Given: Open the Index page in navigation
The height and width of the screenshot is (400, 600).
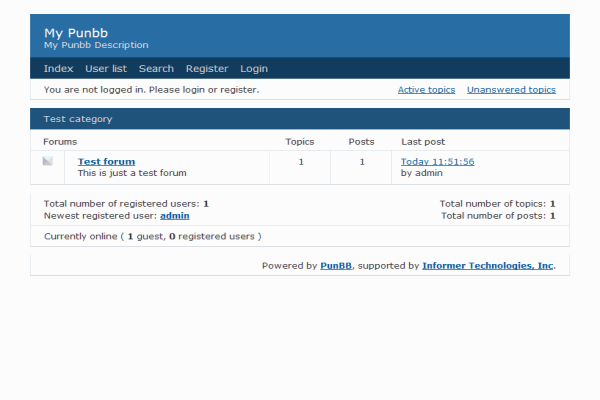Looking at the screenshot, I should (58, 69).
